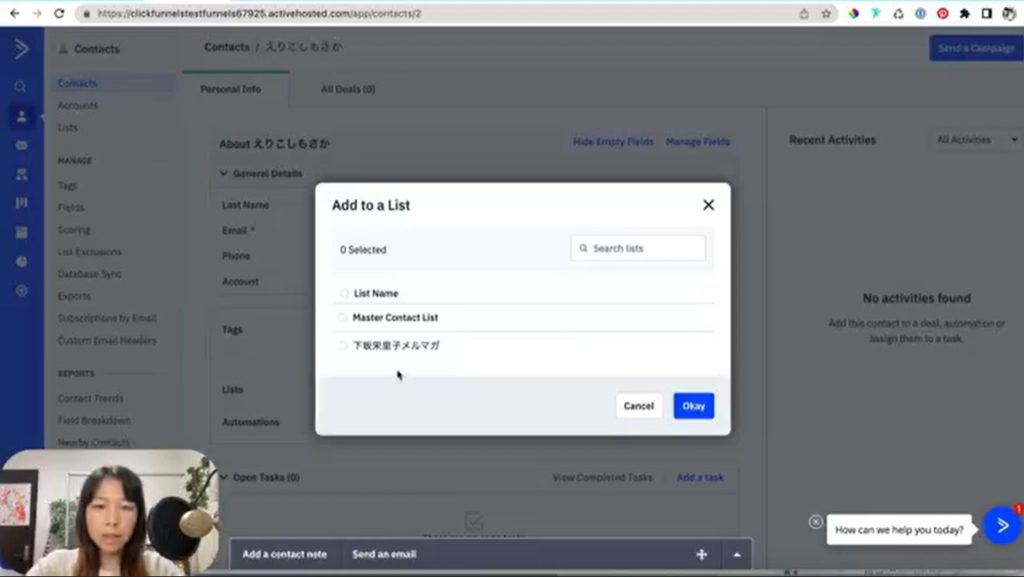
Task: Open the Contacts person icon in the sidebar
Action: click(x=21, y=116)
